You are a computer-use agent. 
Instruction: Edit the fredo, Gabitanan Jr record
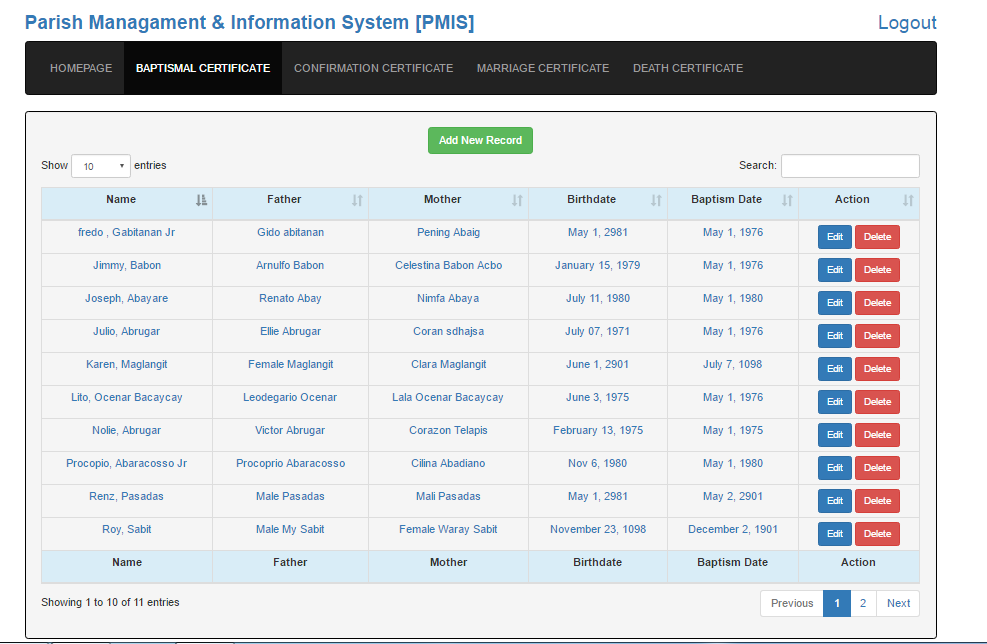click(x=835, y=237)
